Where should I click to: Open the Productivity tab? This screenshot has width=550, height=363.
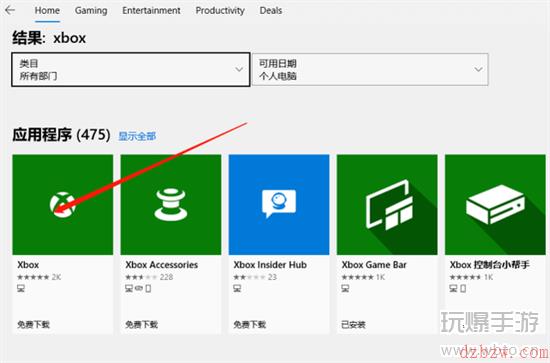(x=220, y=11)
